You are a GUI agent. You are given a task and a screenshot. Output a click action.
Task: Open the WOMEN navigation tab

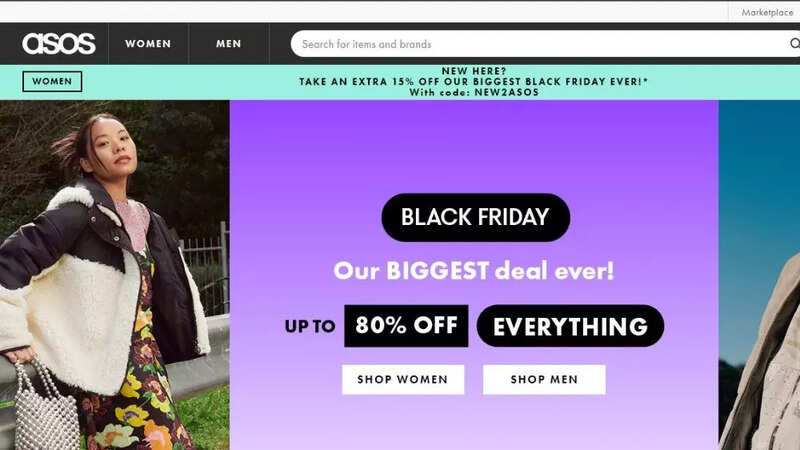point(148,44)
